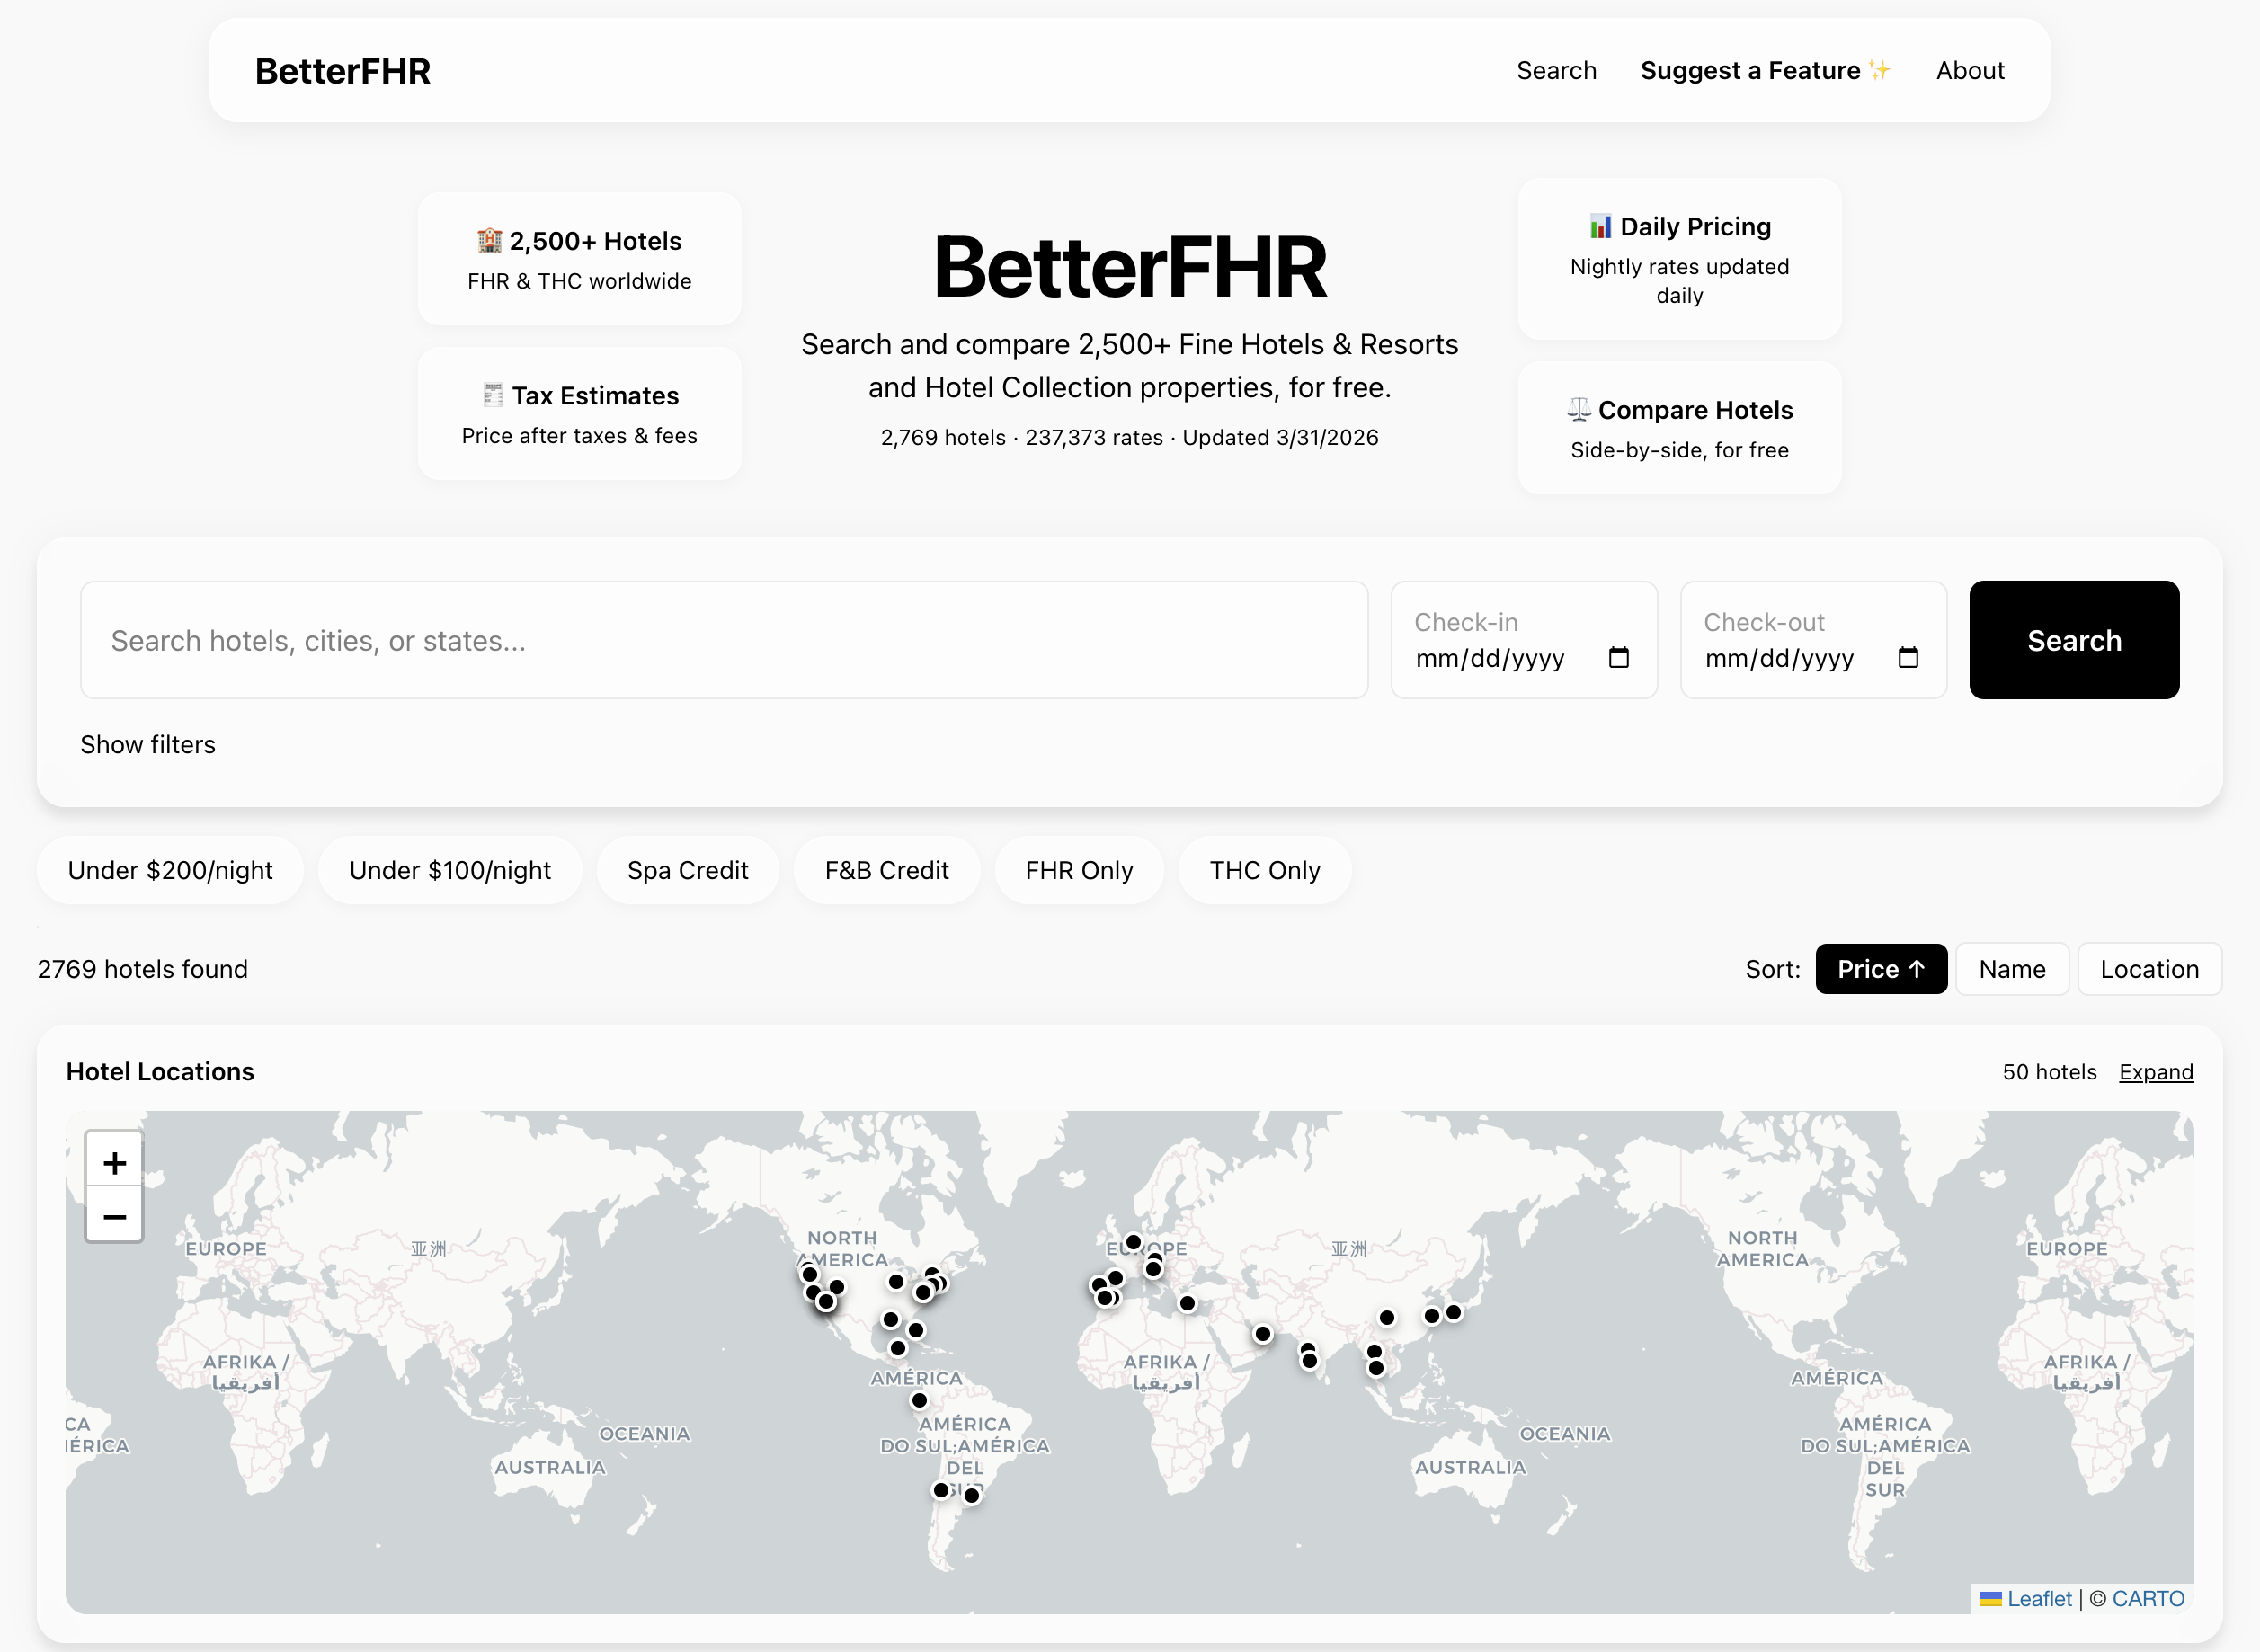The width and height of the screenshot is (2260, 1652).
Task: Click the black Search button
Action: (x=2073, y=640)
